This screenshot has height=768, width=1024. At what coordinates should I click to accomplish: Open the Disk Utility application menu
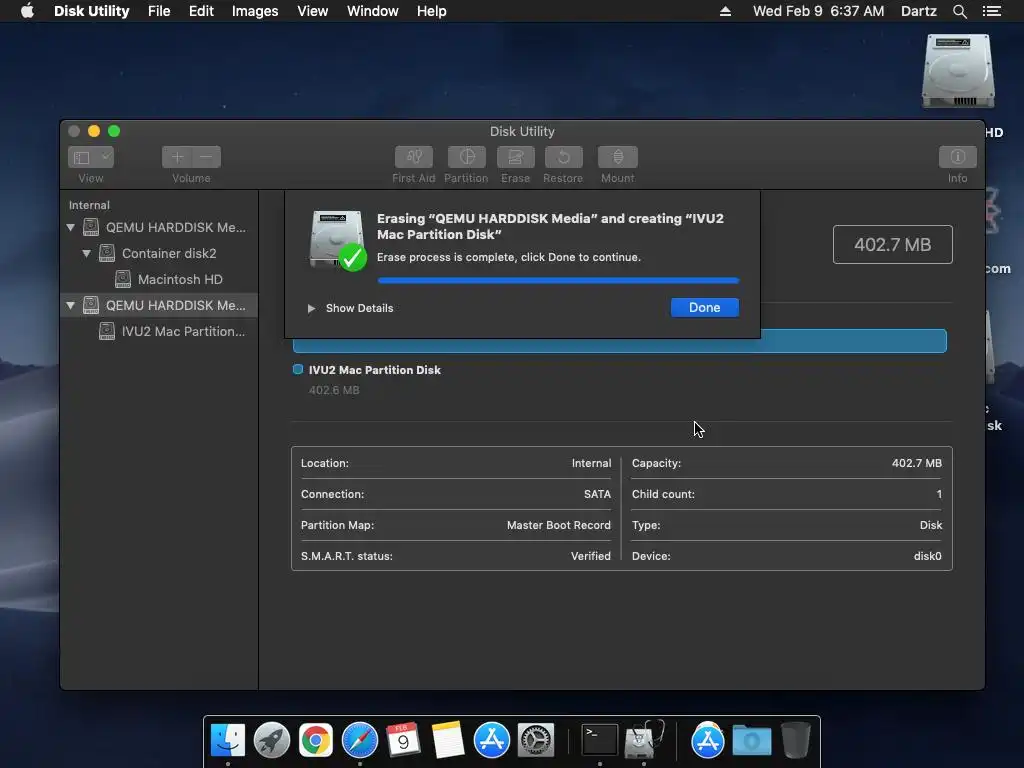(91, 11)
